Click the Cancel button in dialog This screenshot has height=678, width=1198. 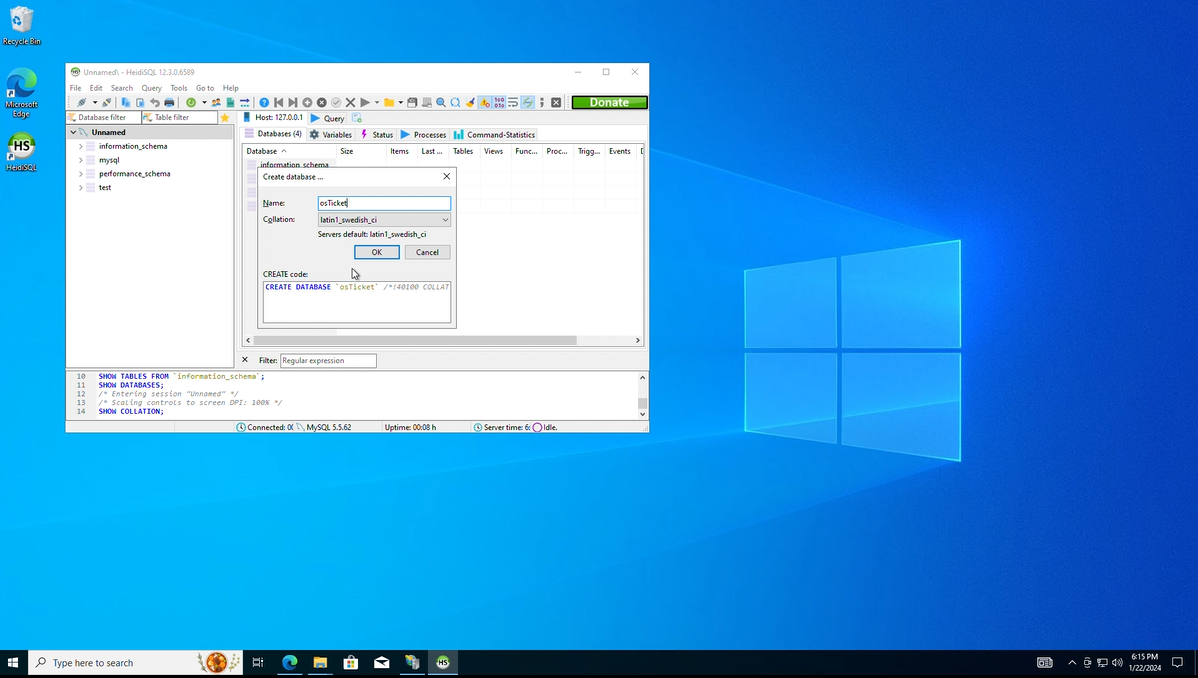pyautogui.click(x=427, y=252)
